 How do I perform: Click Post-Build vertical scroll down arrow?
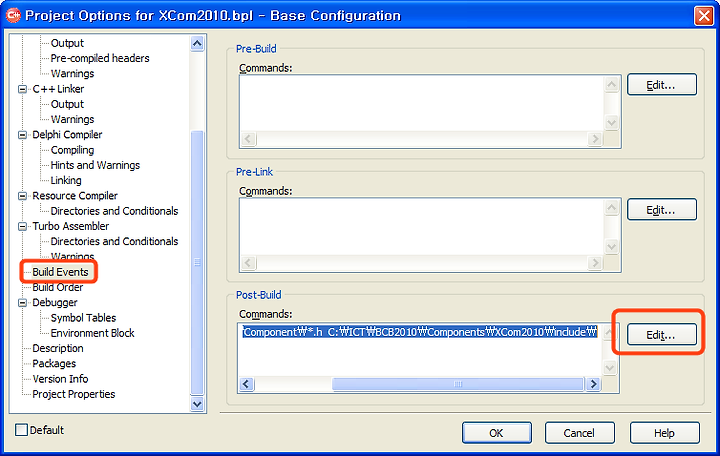point(610,368)
